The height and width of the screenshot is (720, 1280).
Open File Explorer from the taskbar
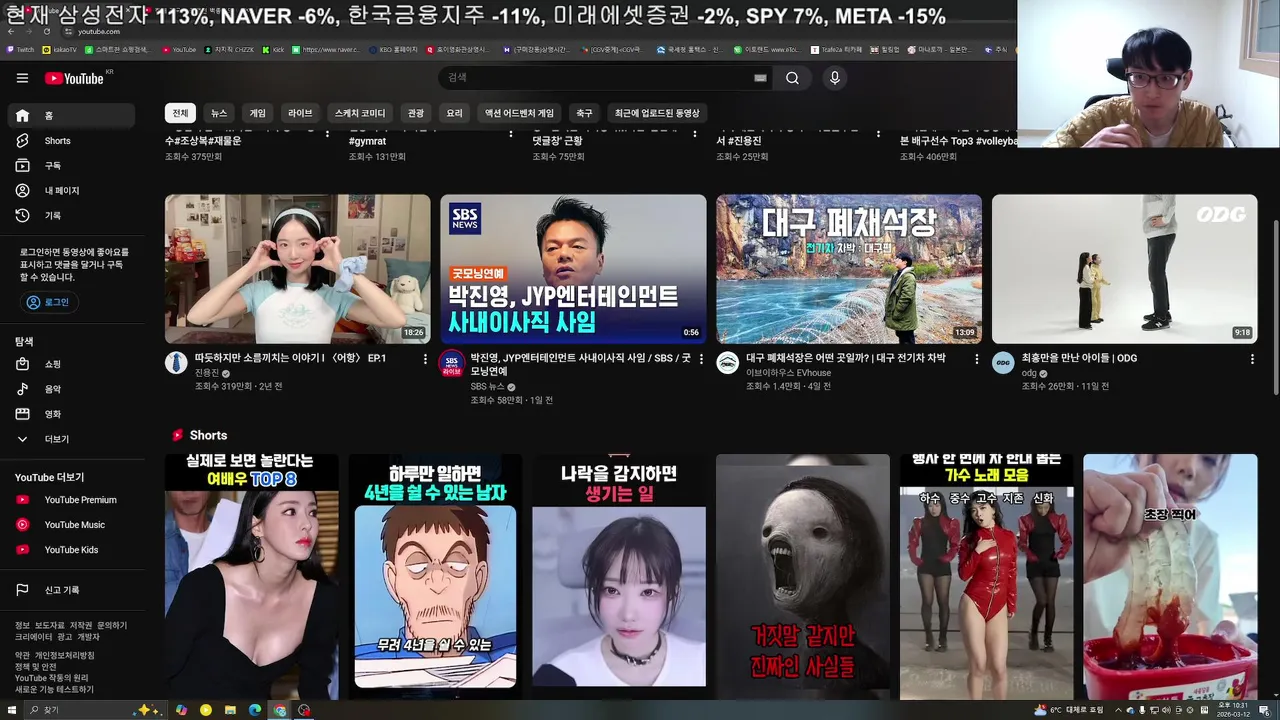230,710
